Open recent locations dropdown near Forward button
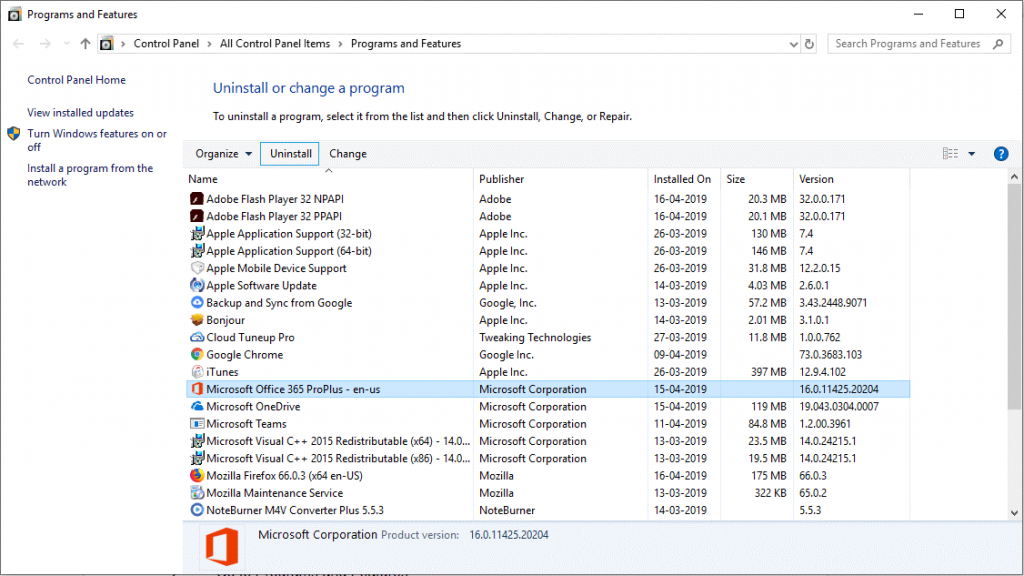 click(x=66, y=44)
